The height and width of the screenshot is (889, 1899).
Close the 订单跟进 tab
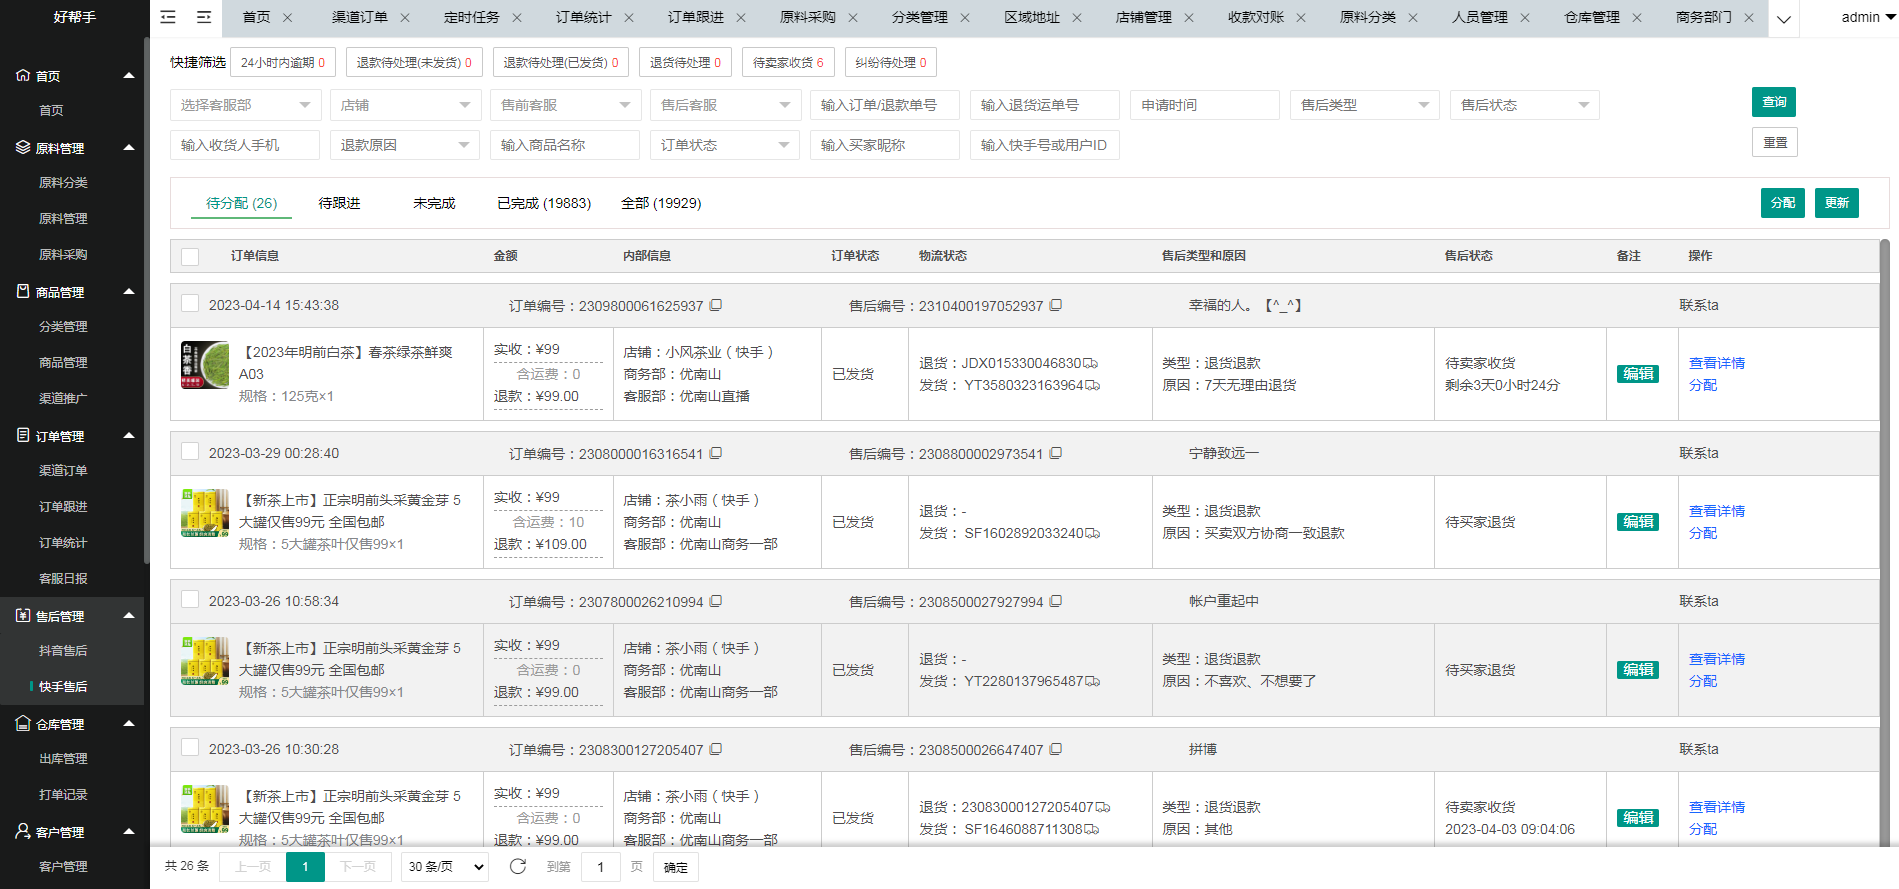pos(741,18)
